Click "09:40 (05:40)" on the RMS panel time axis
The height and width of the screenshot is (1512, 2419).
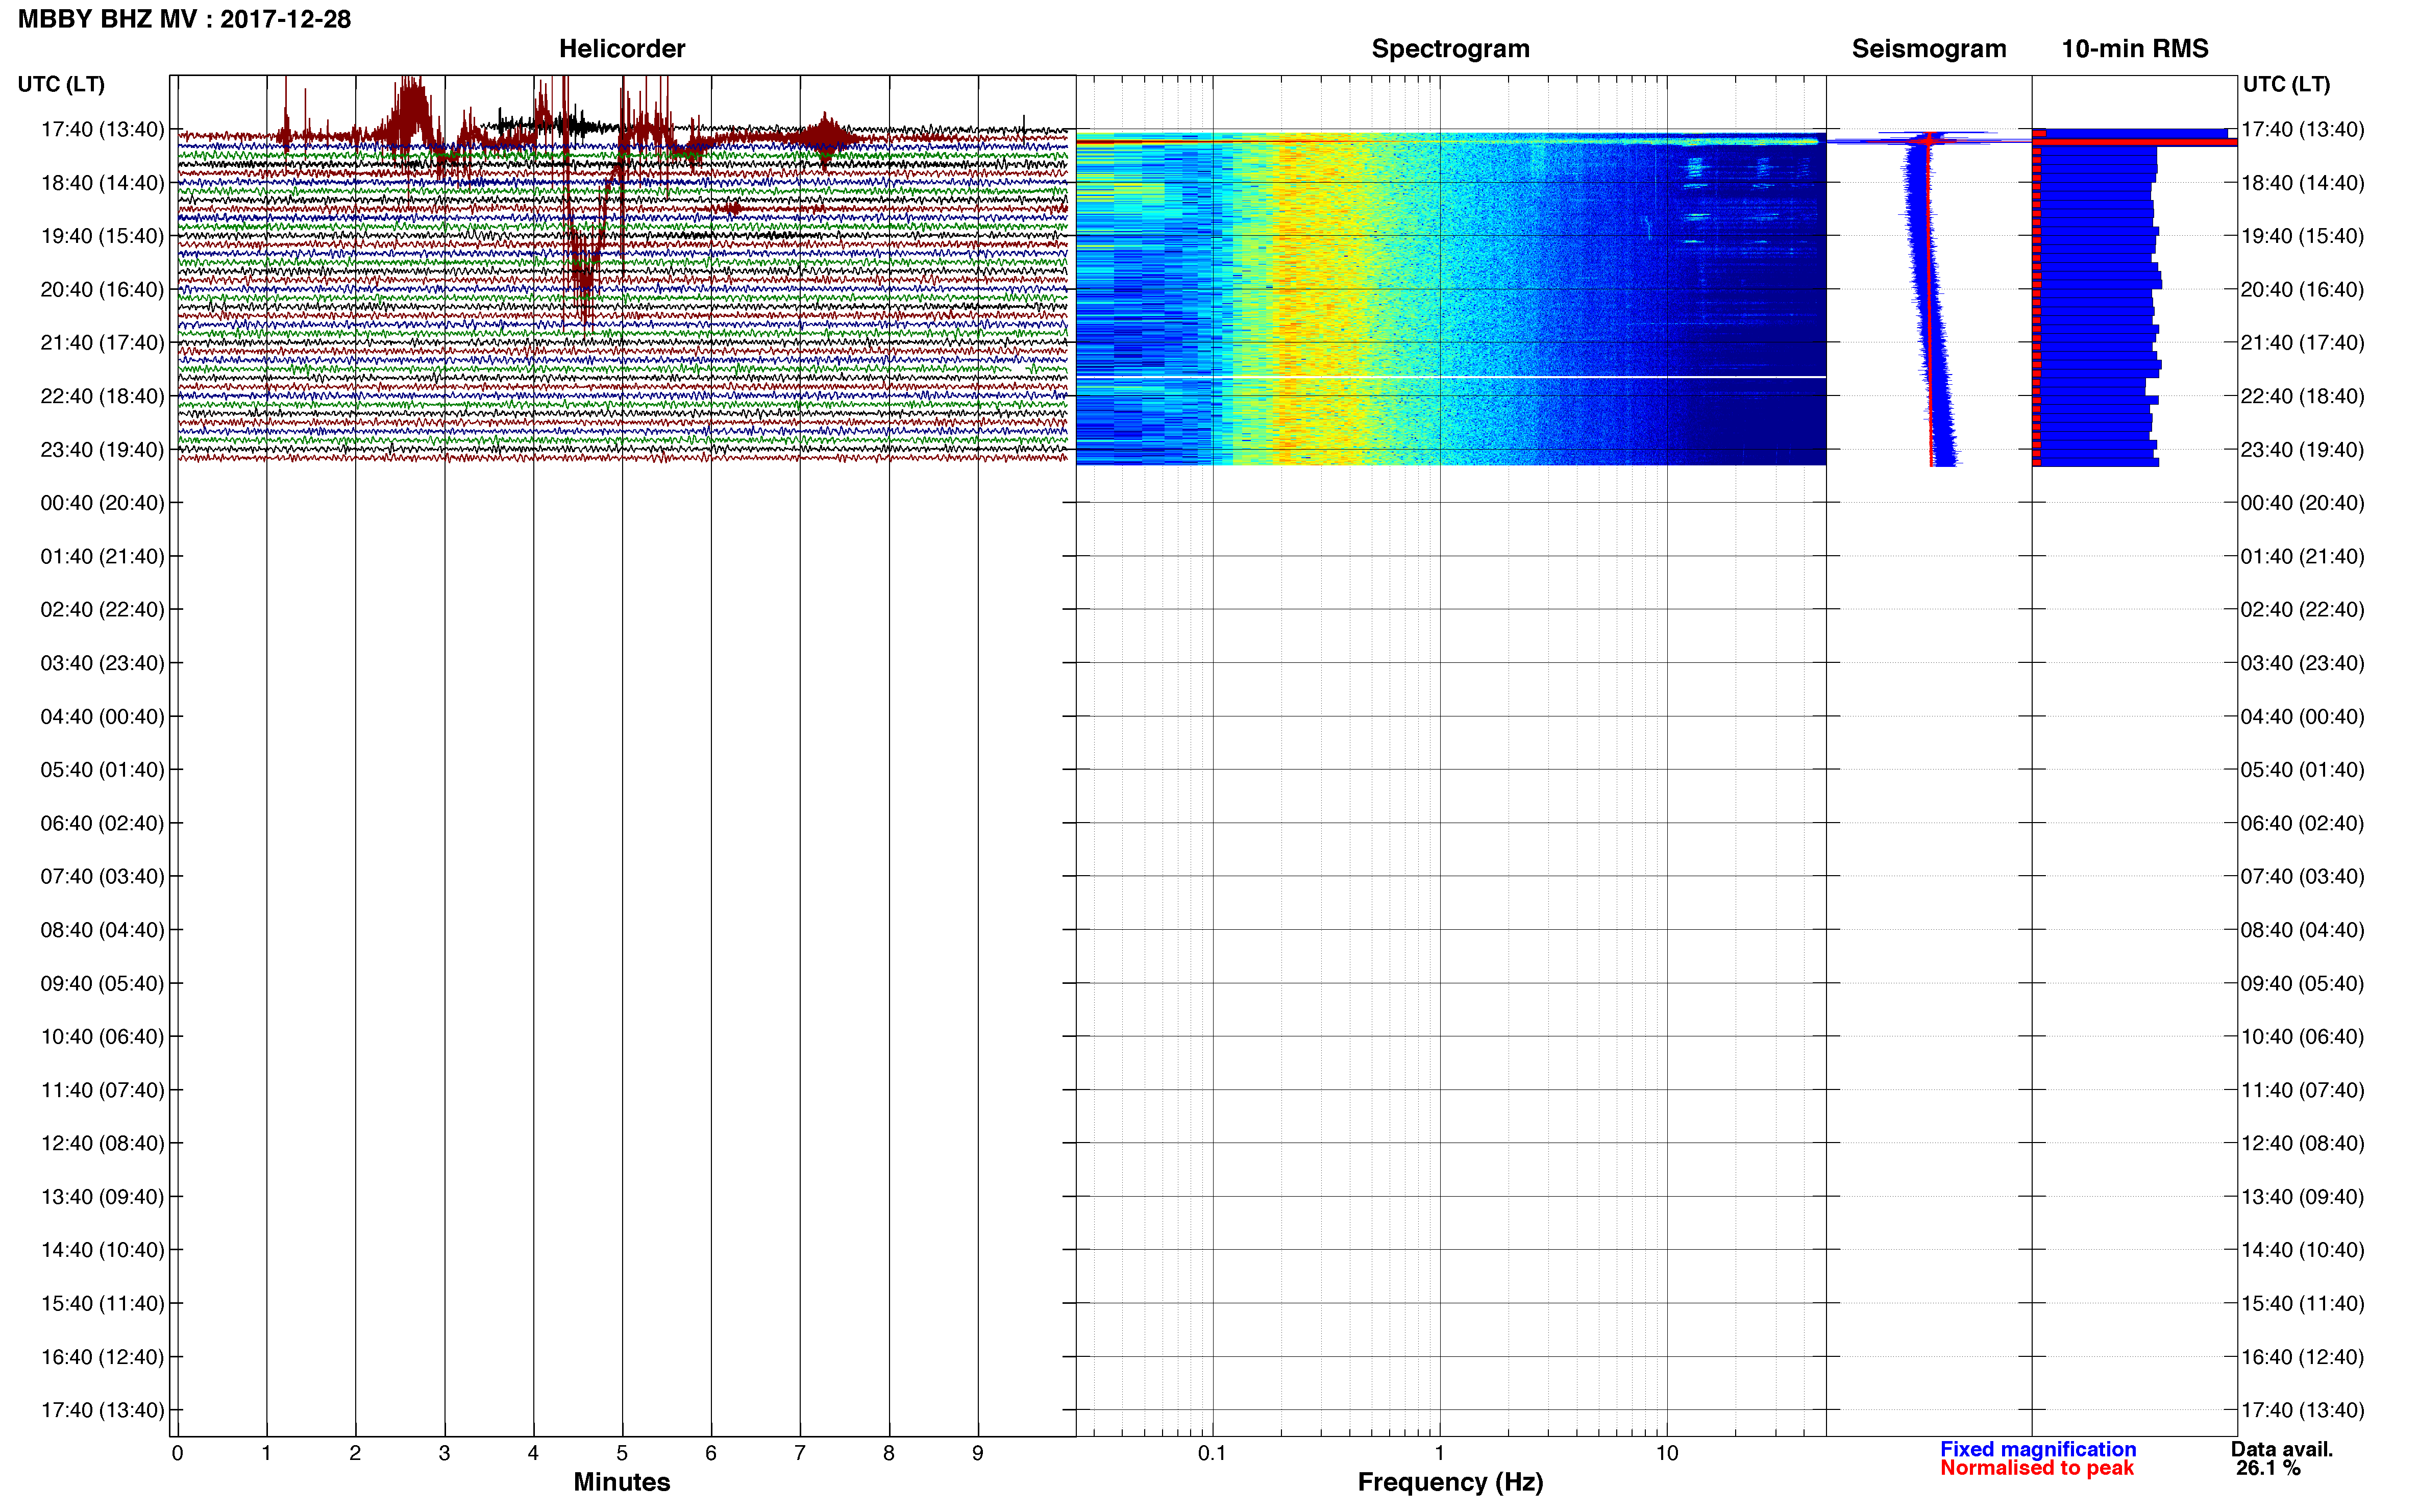pyautogui.click(x=2302, y=983)
